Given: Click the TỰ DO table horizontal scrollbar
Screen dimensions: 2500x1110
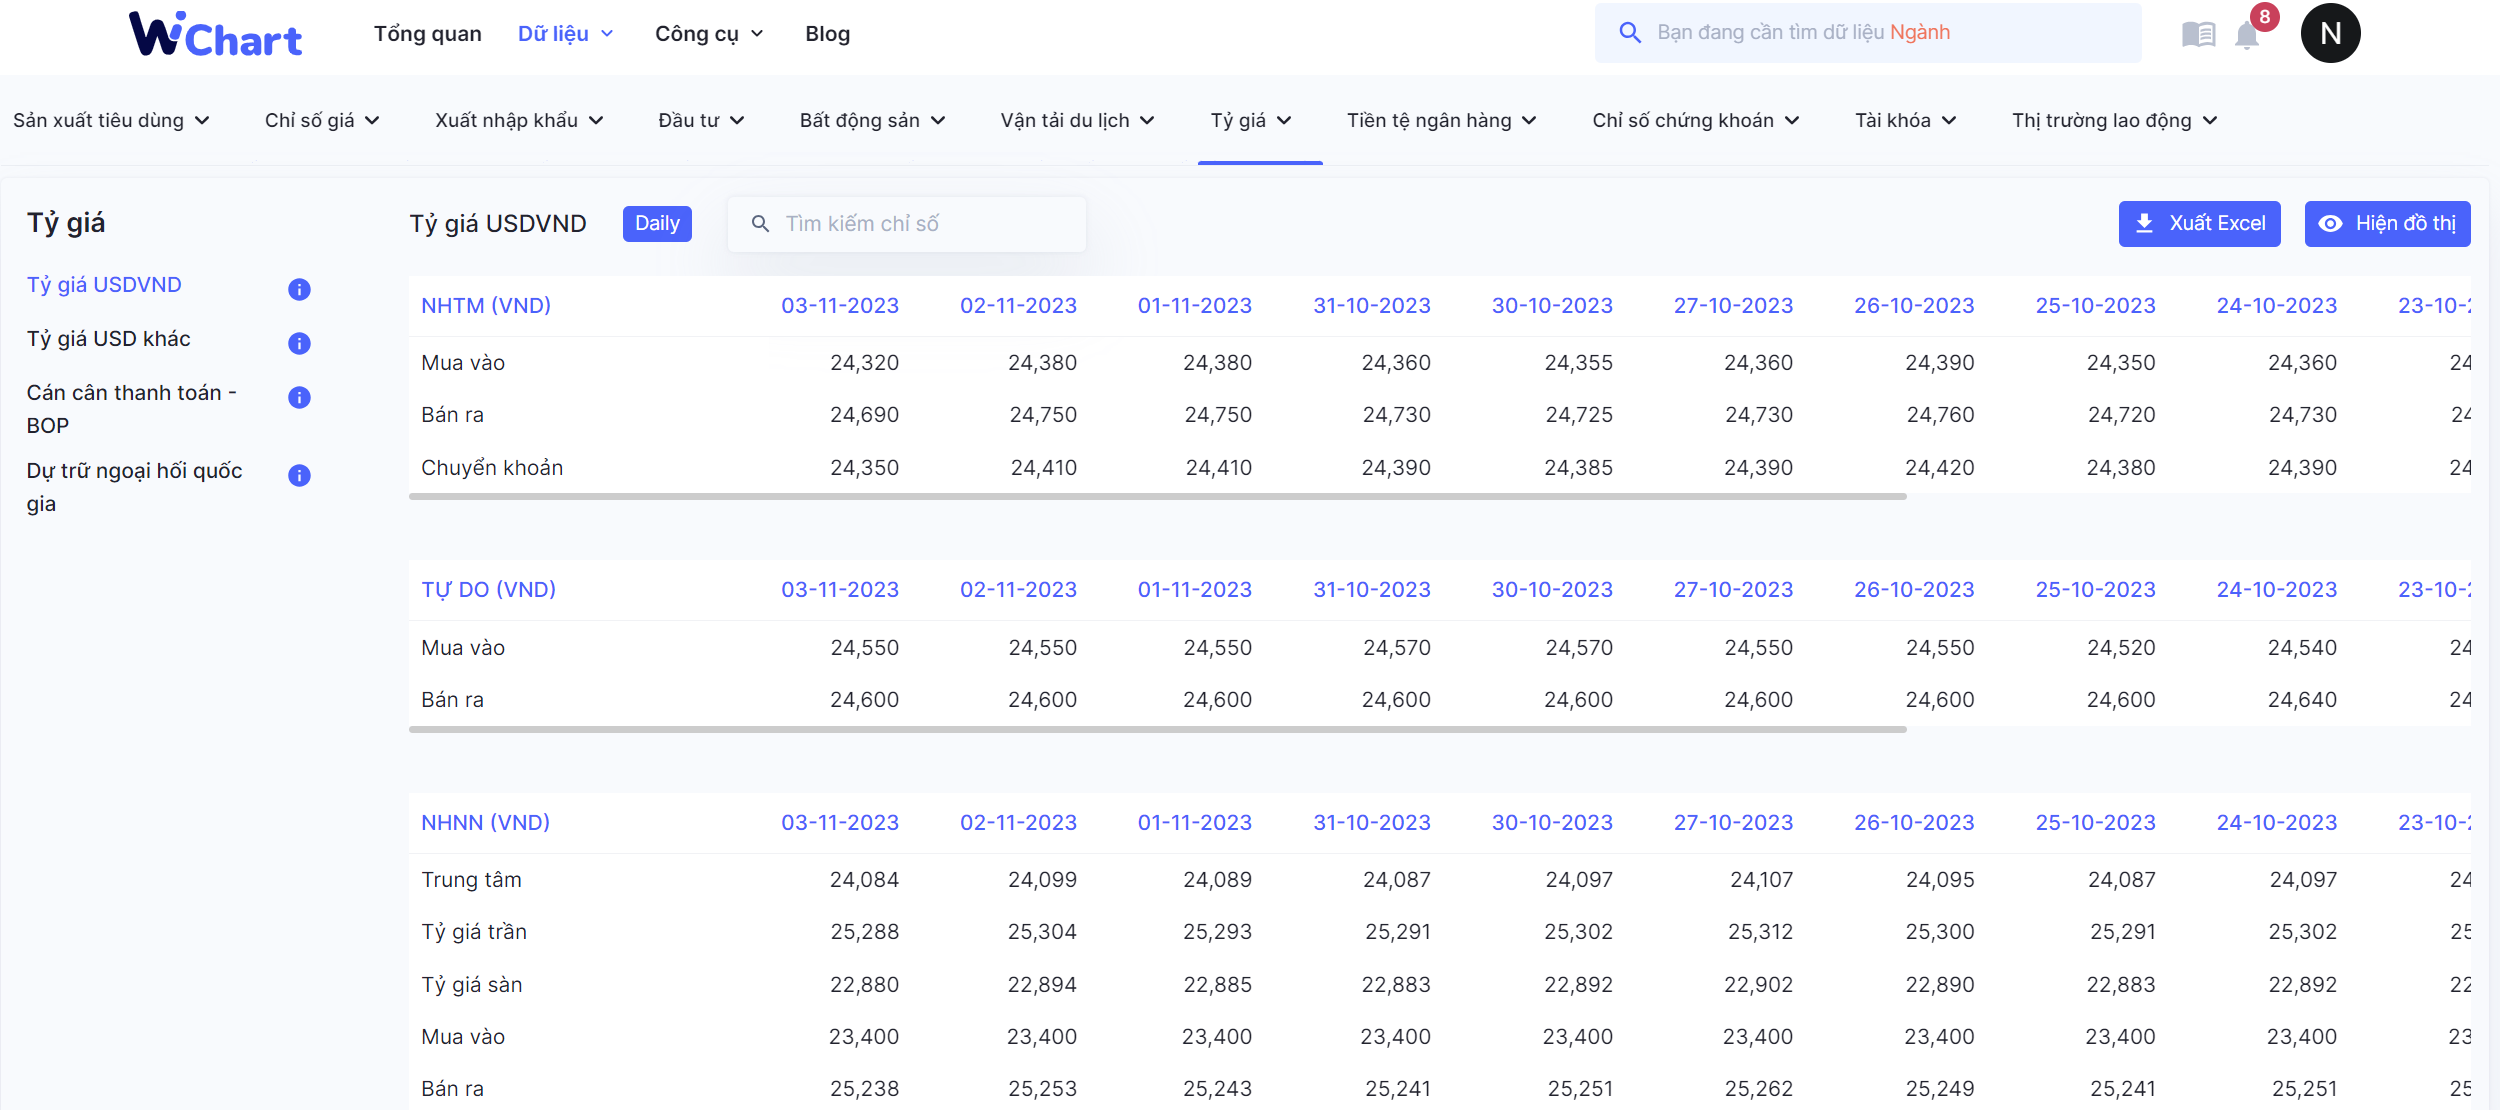Looking at the screenshot, I should click(x=1157, y=729).
